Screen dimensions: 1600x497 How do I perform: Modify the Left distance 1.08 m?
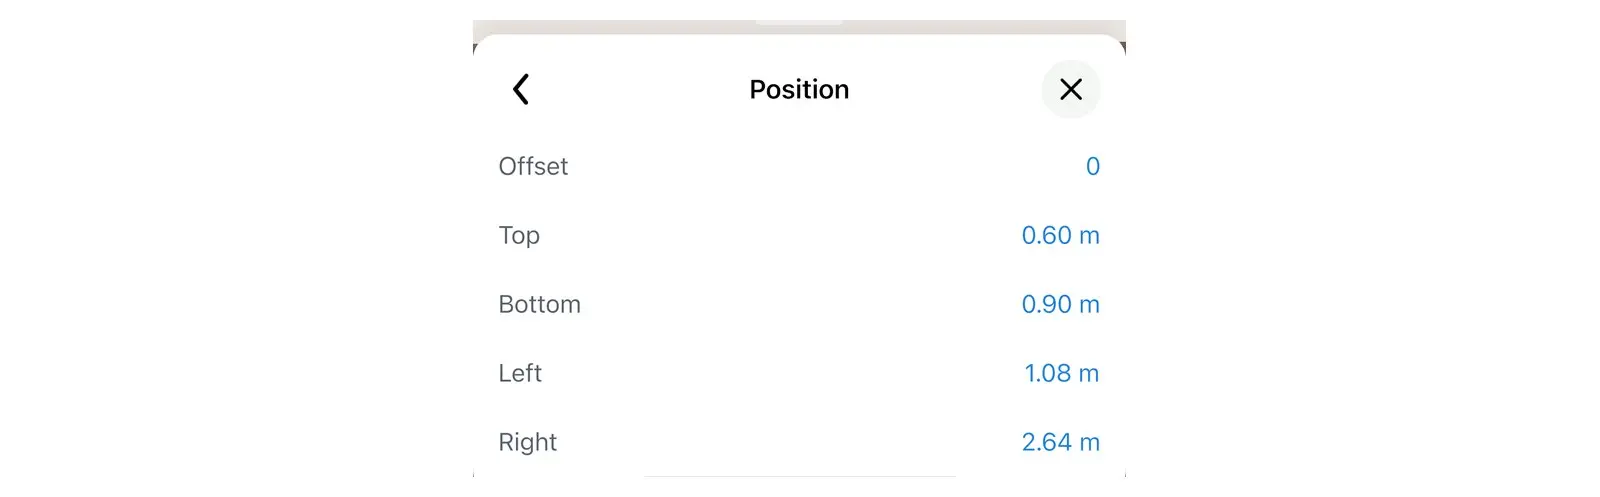point(1062,373)
